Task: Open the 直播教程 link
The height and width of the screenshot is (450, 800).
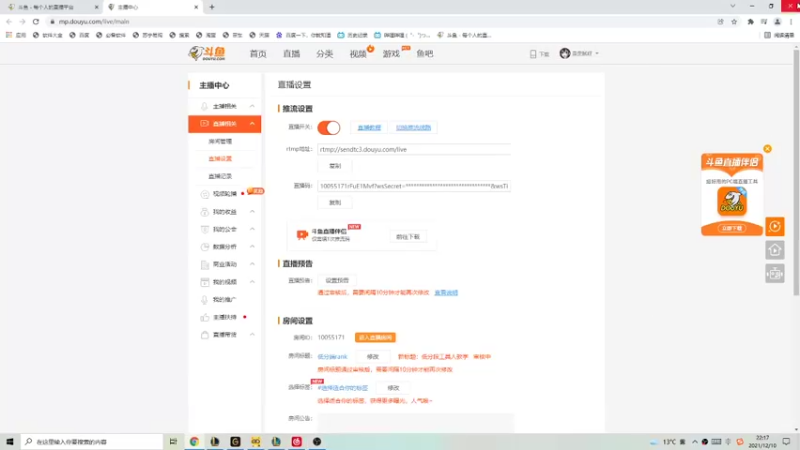Action: [x=369, y=128]
